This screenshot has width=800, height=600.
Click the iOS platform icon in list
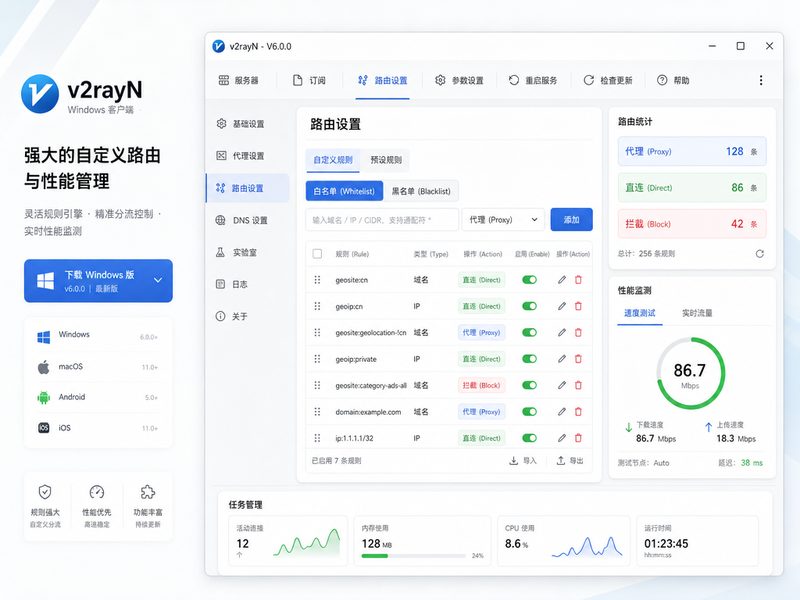point(44,428)
